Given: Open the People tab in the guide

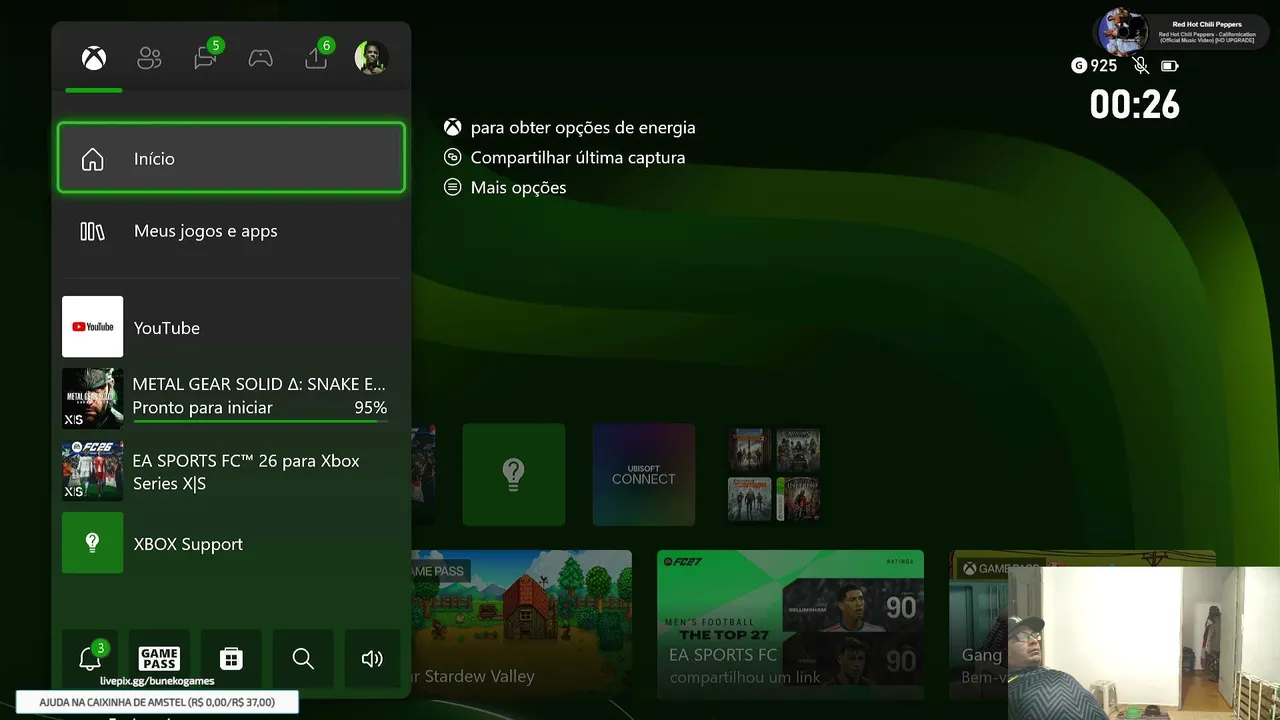Looking at the screenshot, I should click(149, 58).
